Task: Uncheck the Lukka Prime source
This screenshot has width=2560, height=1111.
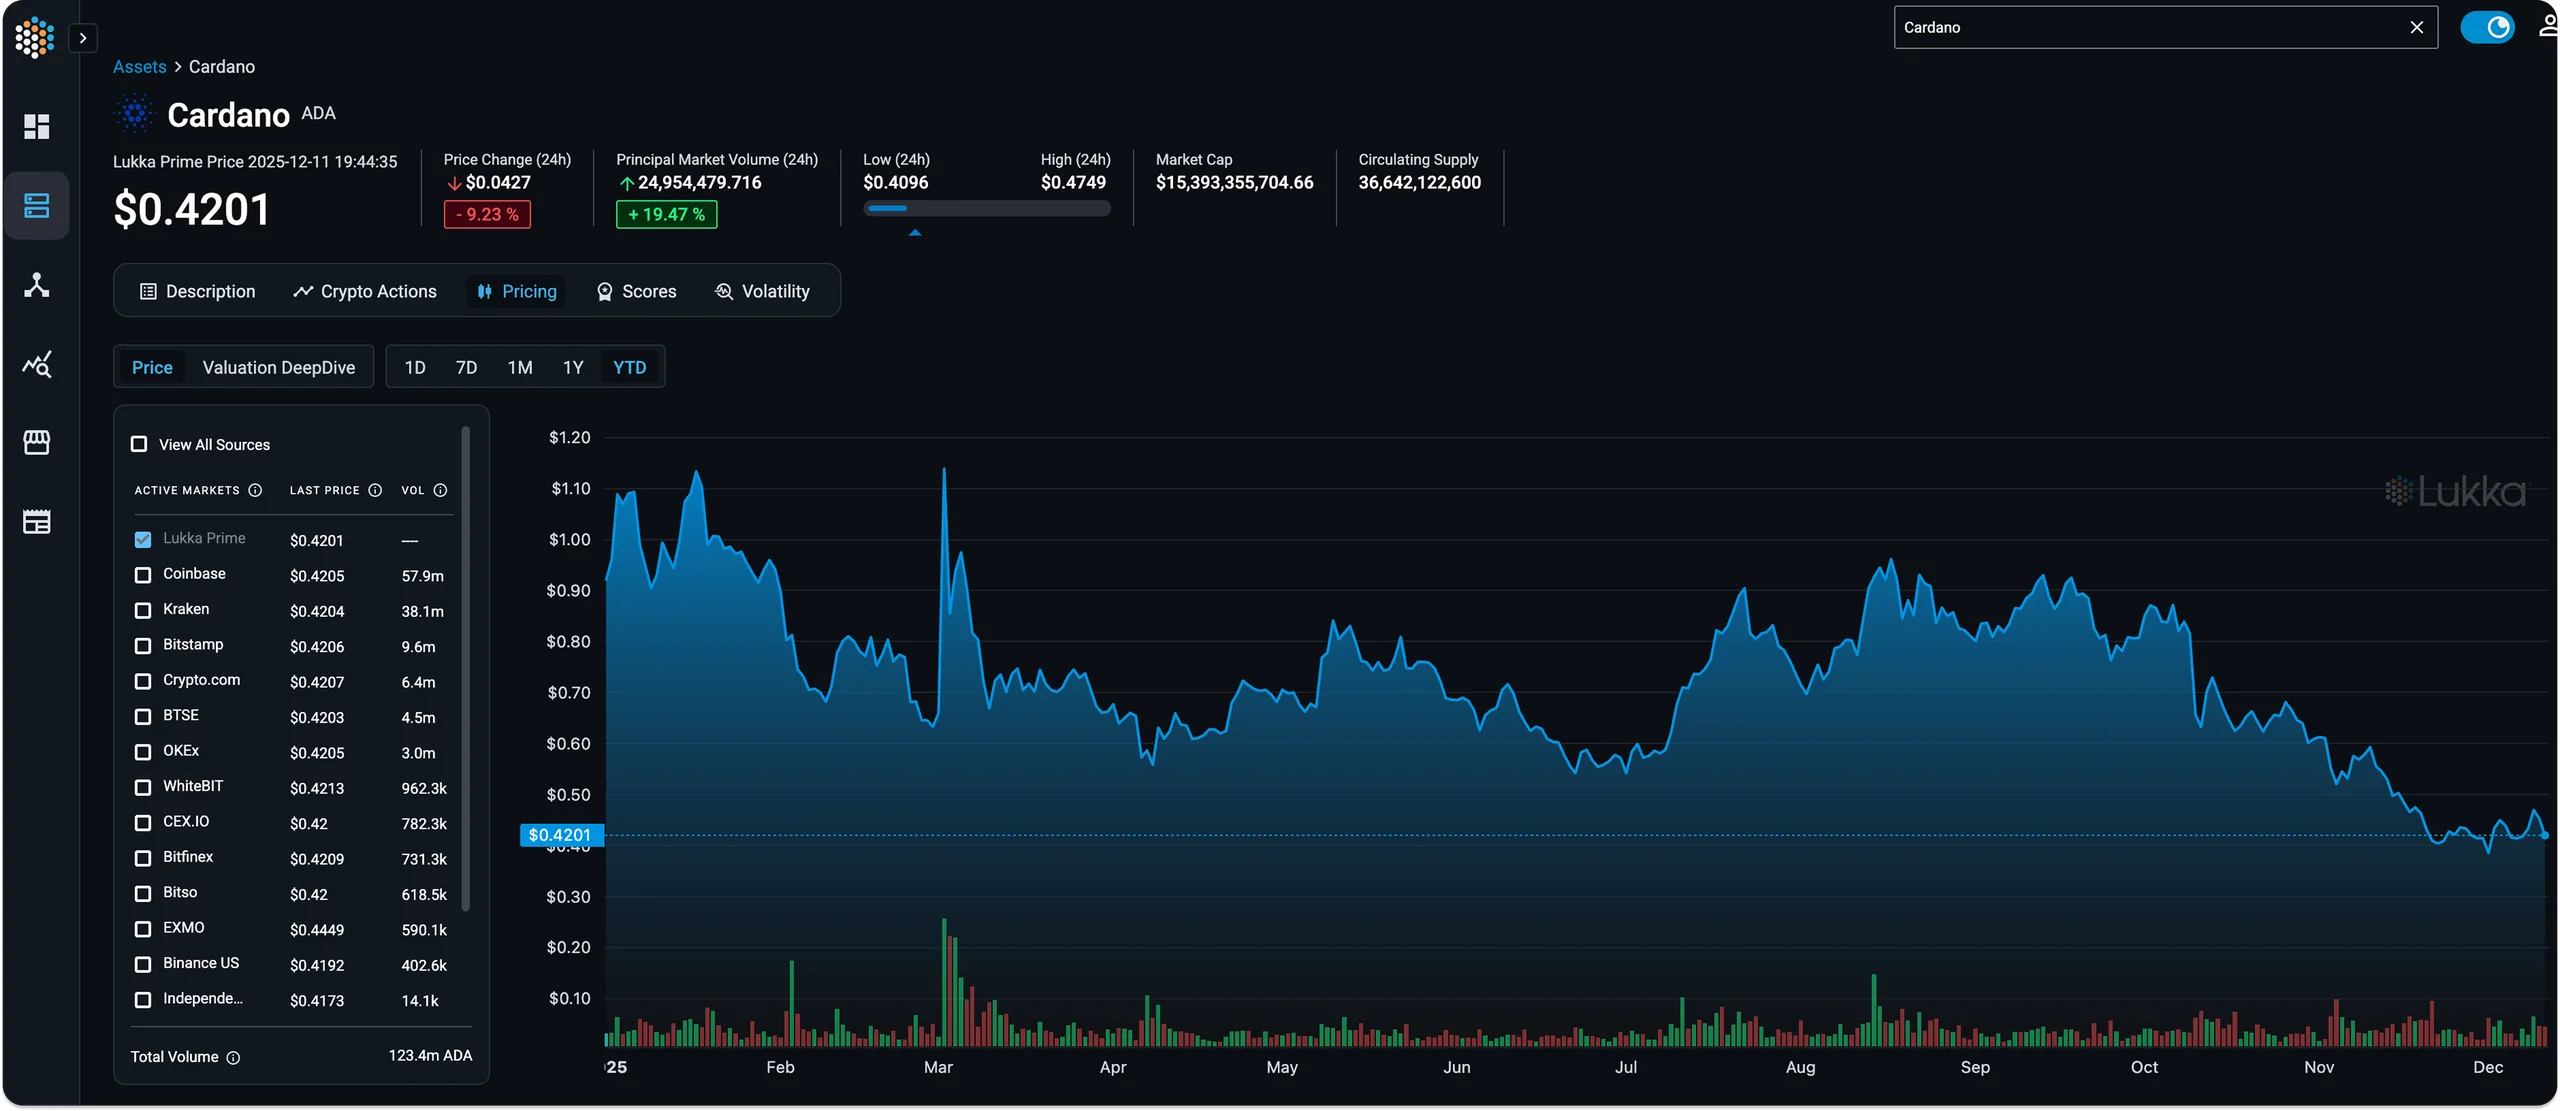Action: pyautogui.click(x=143, y=540)
